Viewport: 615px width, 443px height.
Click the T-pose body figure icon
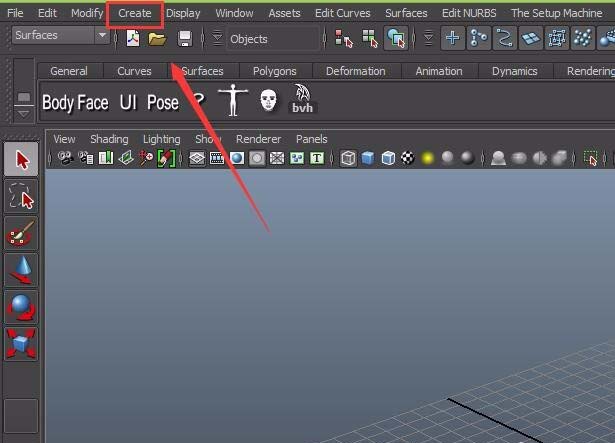[233, 100]
